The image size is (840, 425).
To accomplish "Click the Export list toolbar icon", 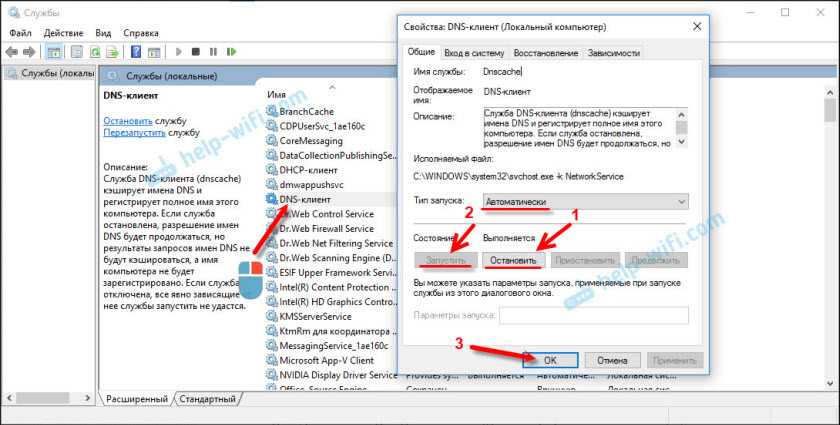I will click(x=112, y=51).
